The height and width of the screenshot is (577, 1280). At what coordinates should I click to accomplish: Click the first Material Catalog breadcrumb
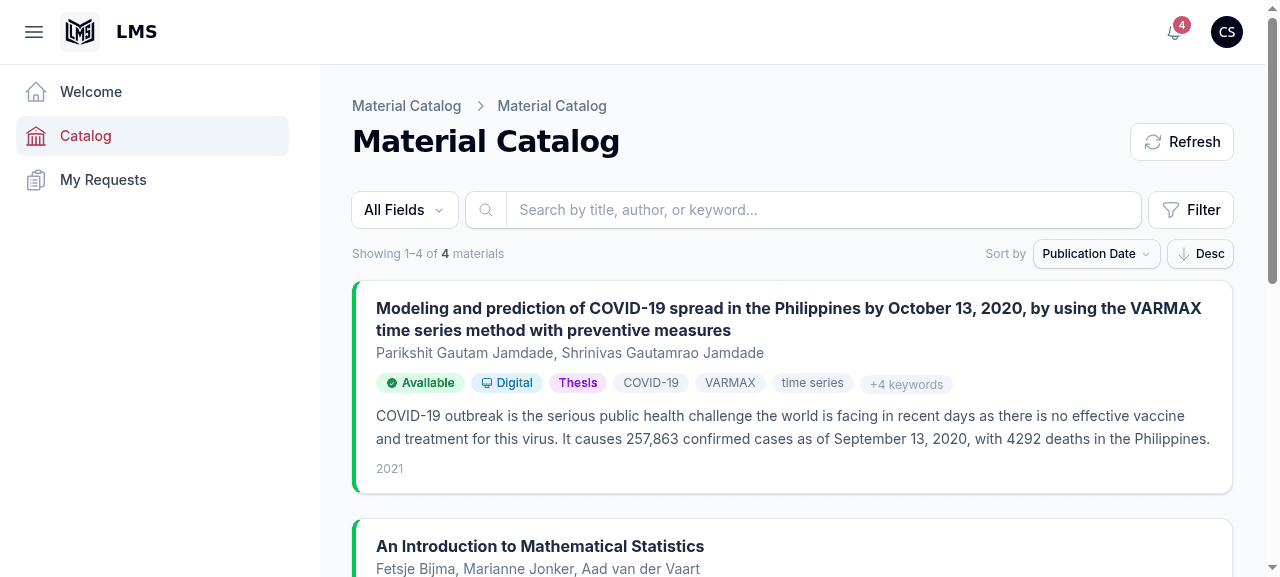tap(407, 106)
